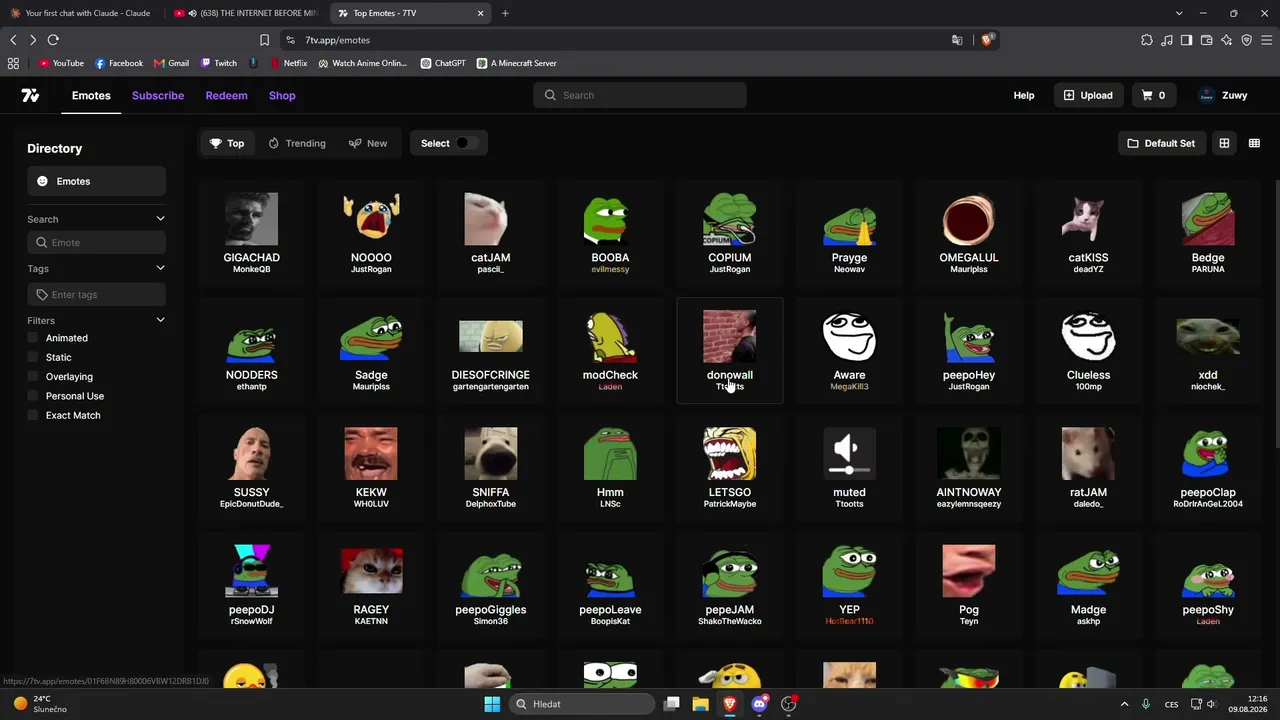The width and height of the screenshot is (1280, 720).
Task: Enable the Static filter checkbox
Action: [33, 357]
